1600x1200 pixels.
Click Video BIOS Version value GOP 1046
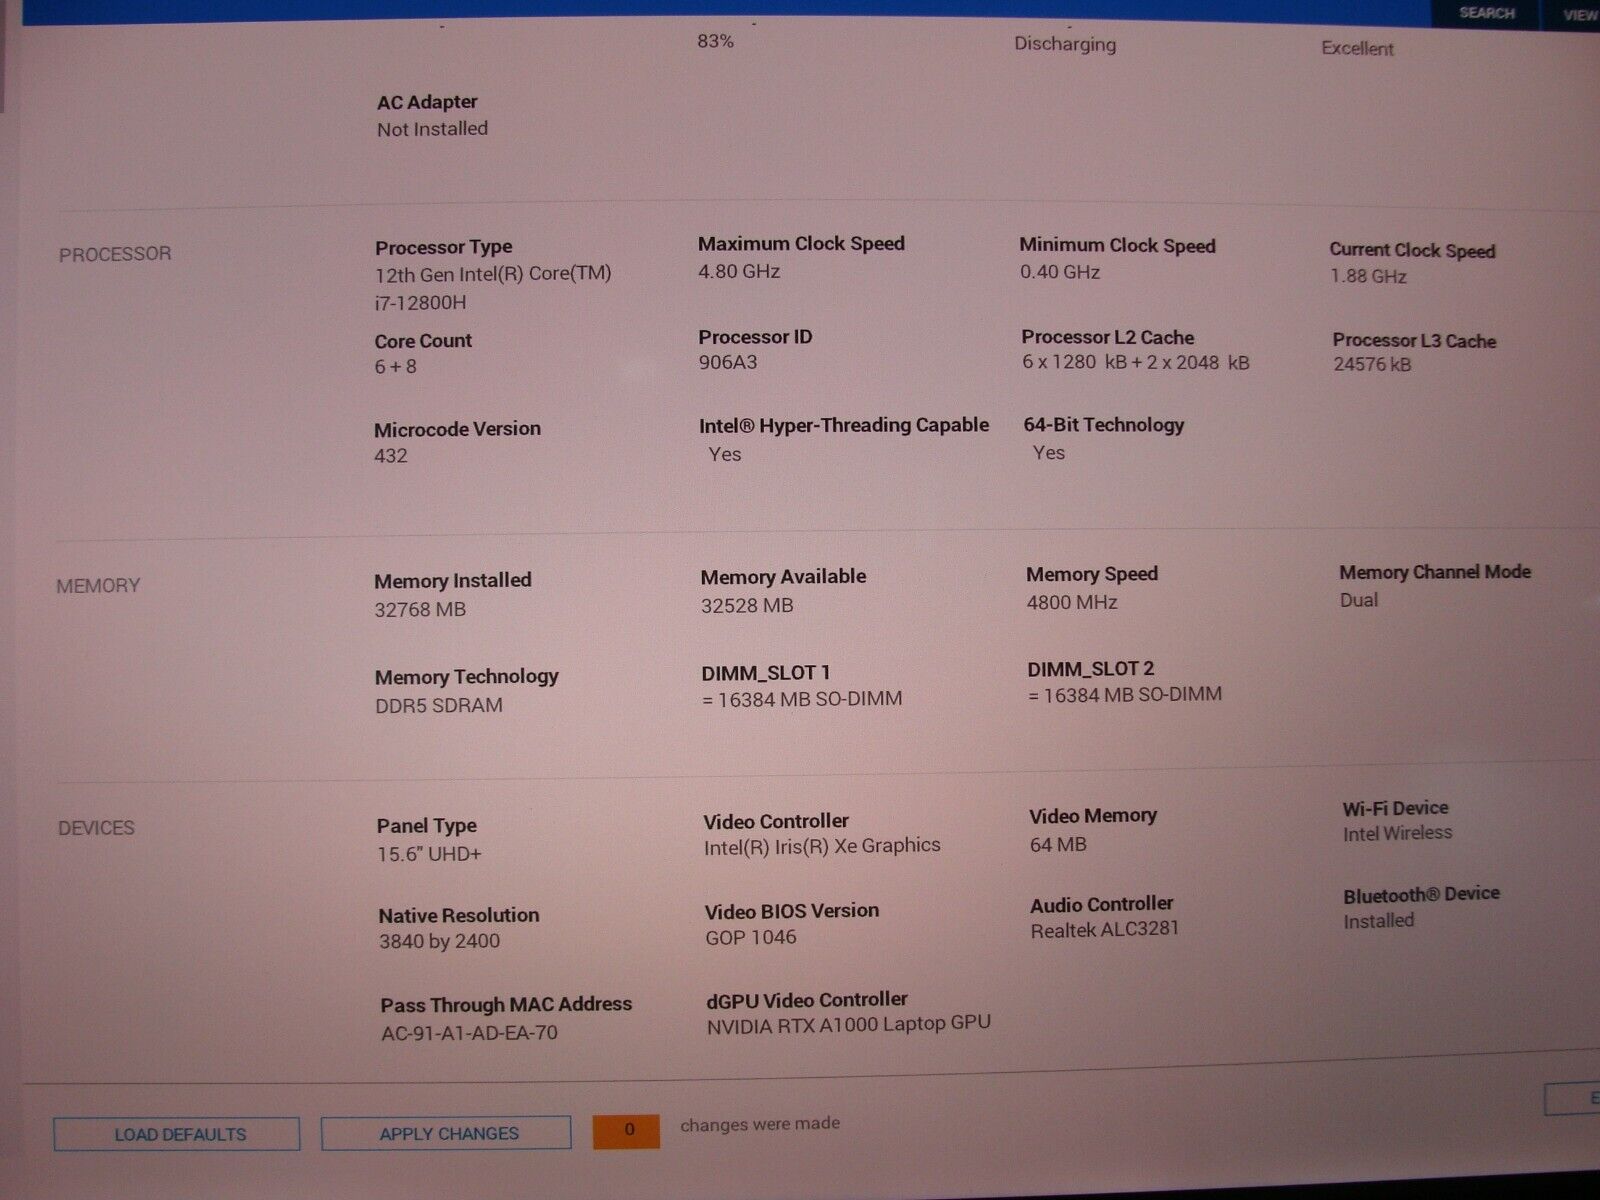point(751,937)
